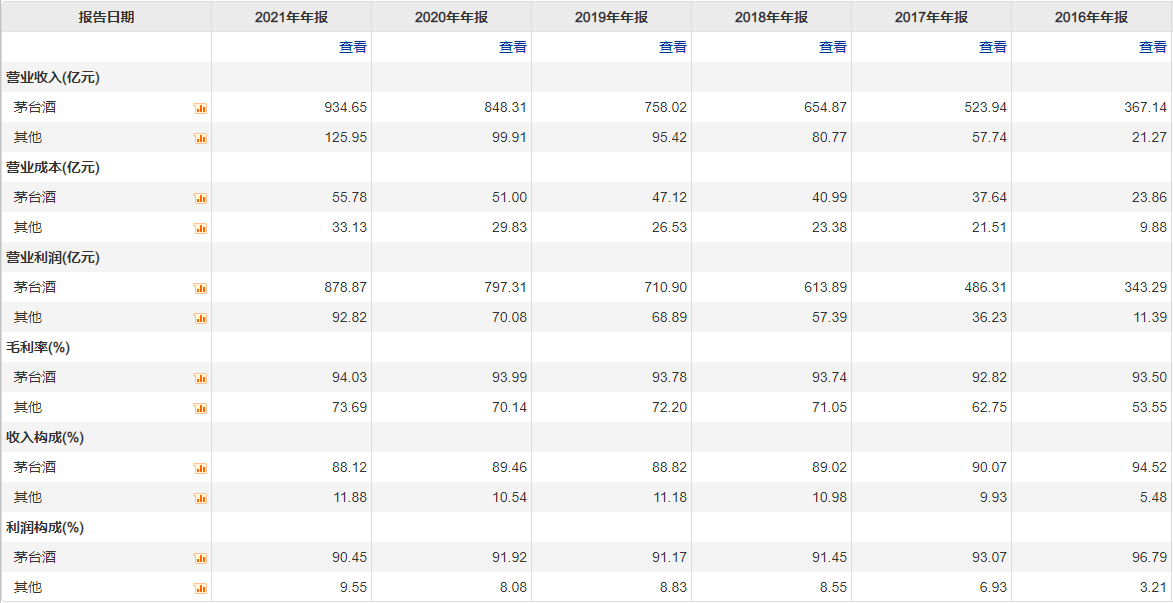
Task: Click 查看 link for 2021年年报
Action: coord(353,47)
